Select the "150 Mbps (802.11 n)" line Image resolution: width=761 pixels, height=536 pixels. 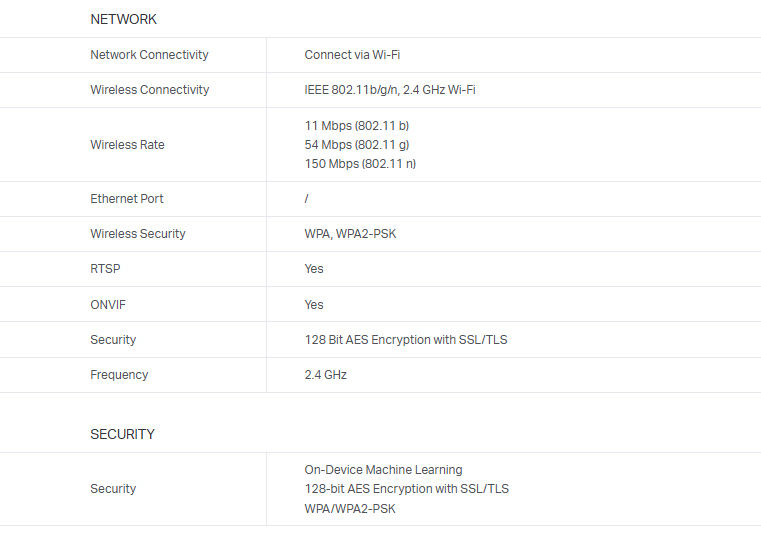pyautogui.click(x=359, y=164)
